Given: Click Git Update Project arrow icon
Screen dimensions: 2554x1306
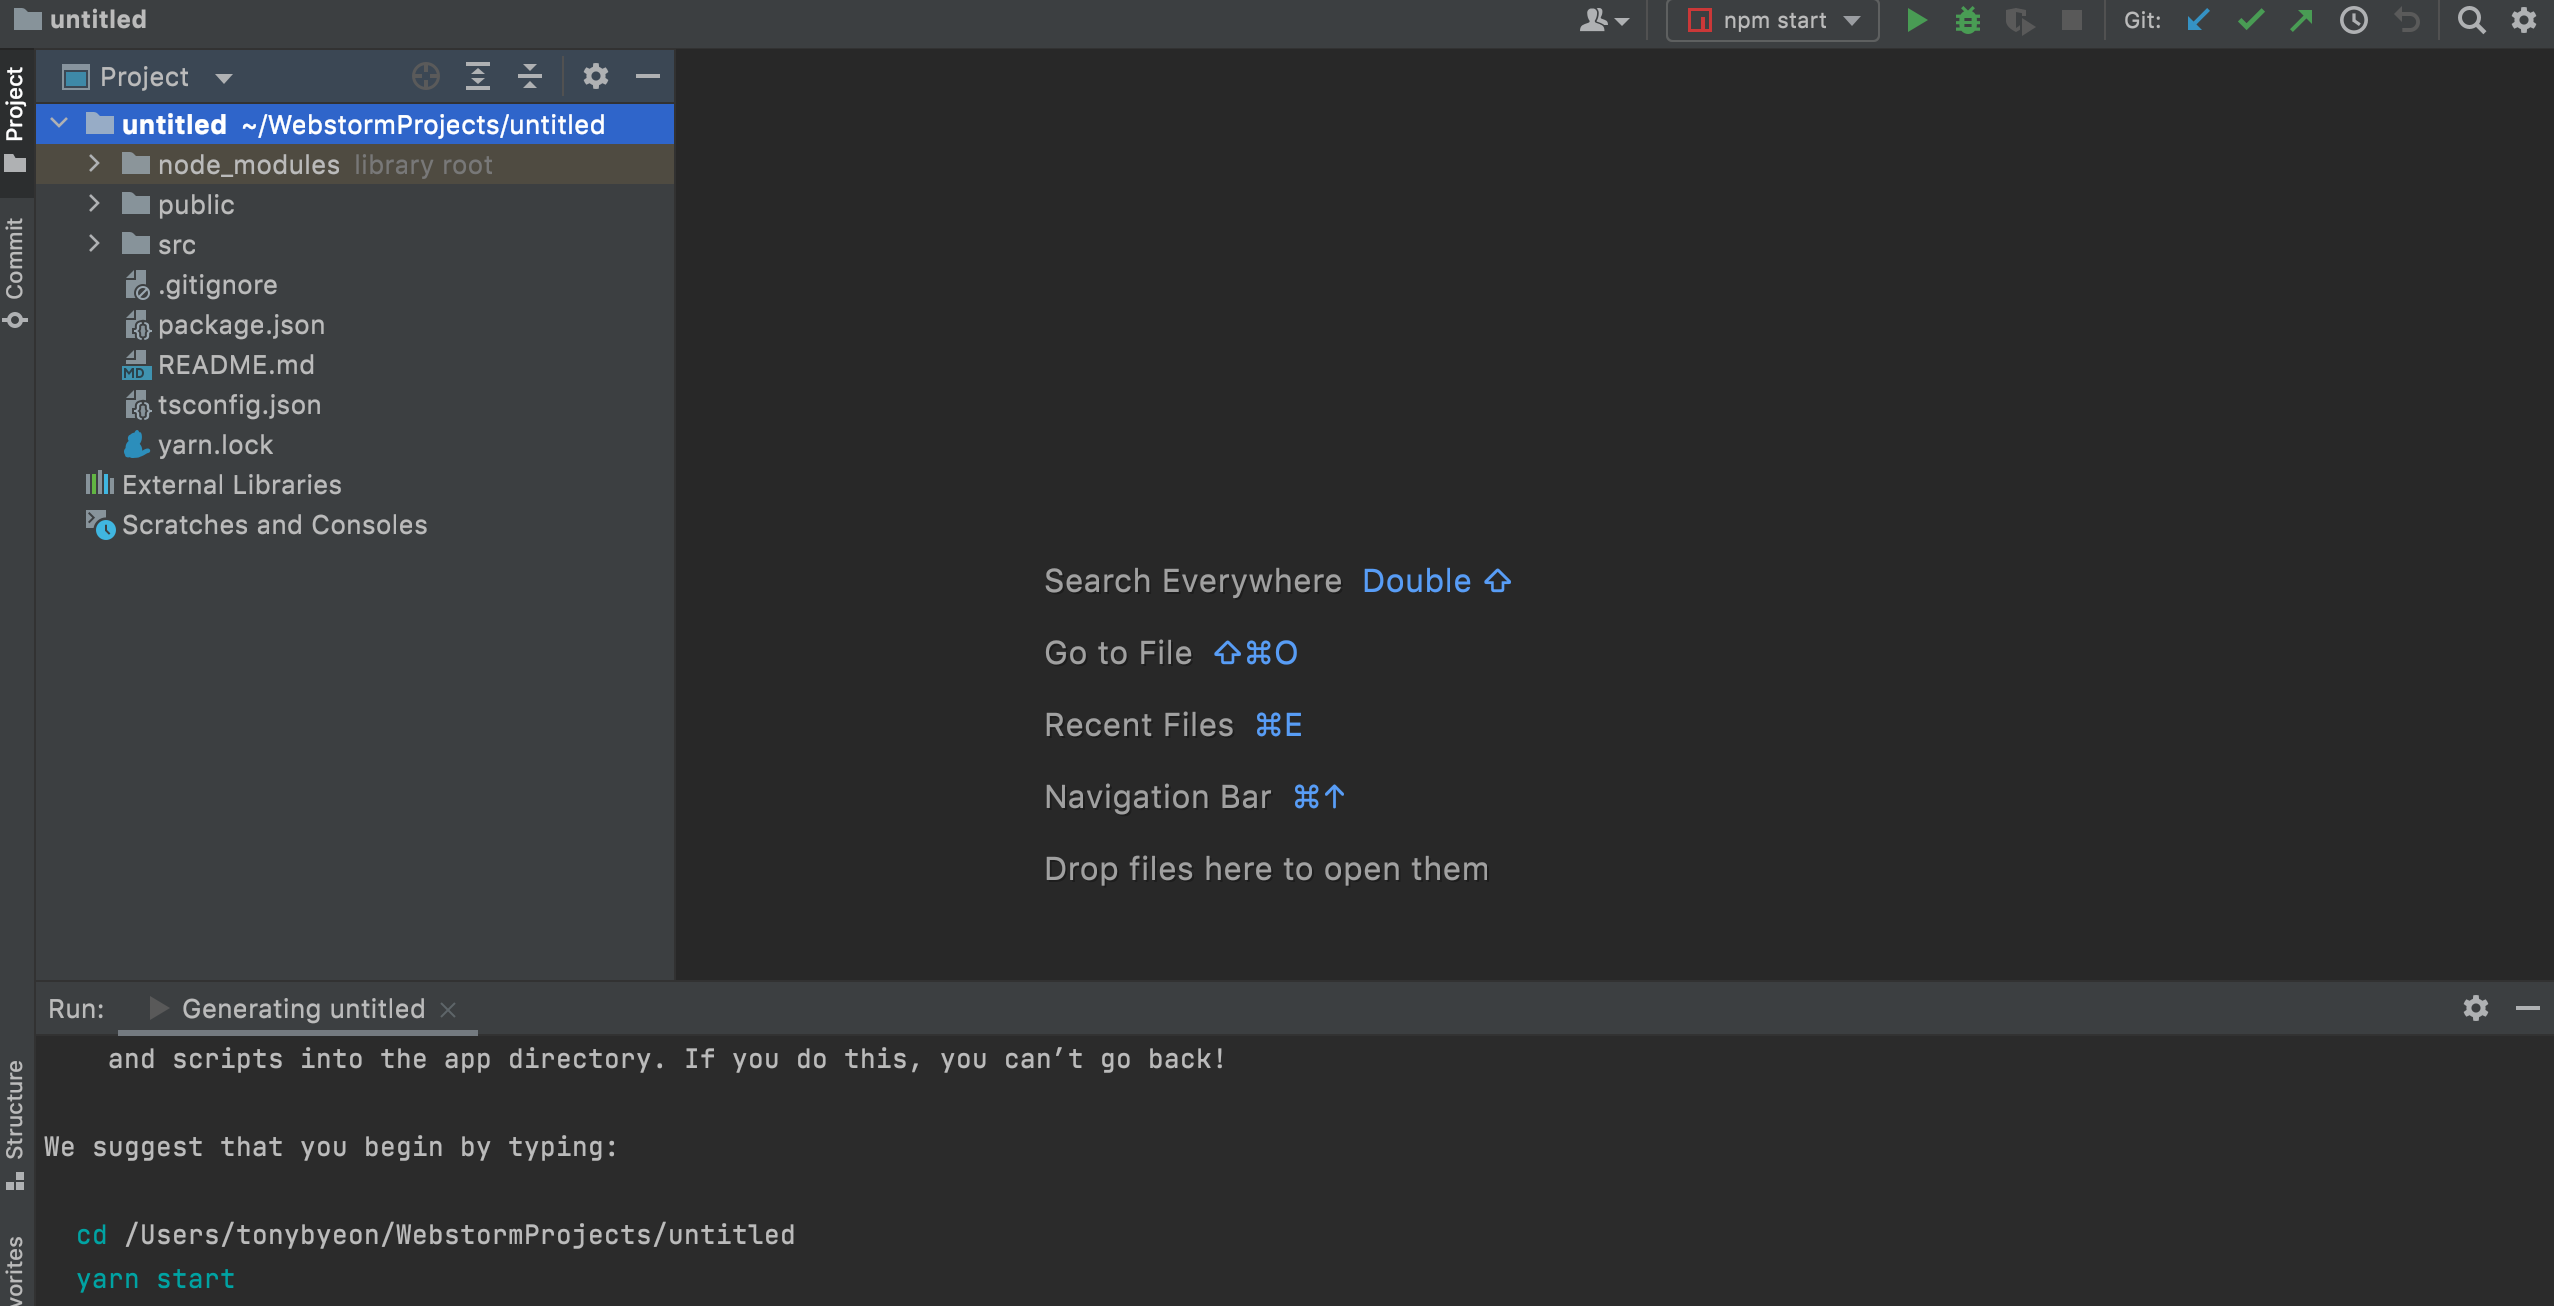Looking at the screenshot, I should pos(2197,20).
